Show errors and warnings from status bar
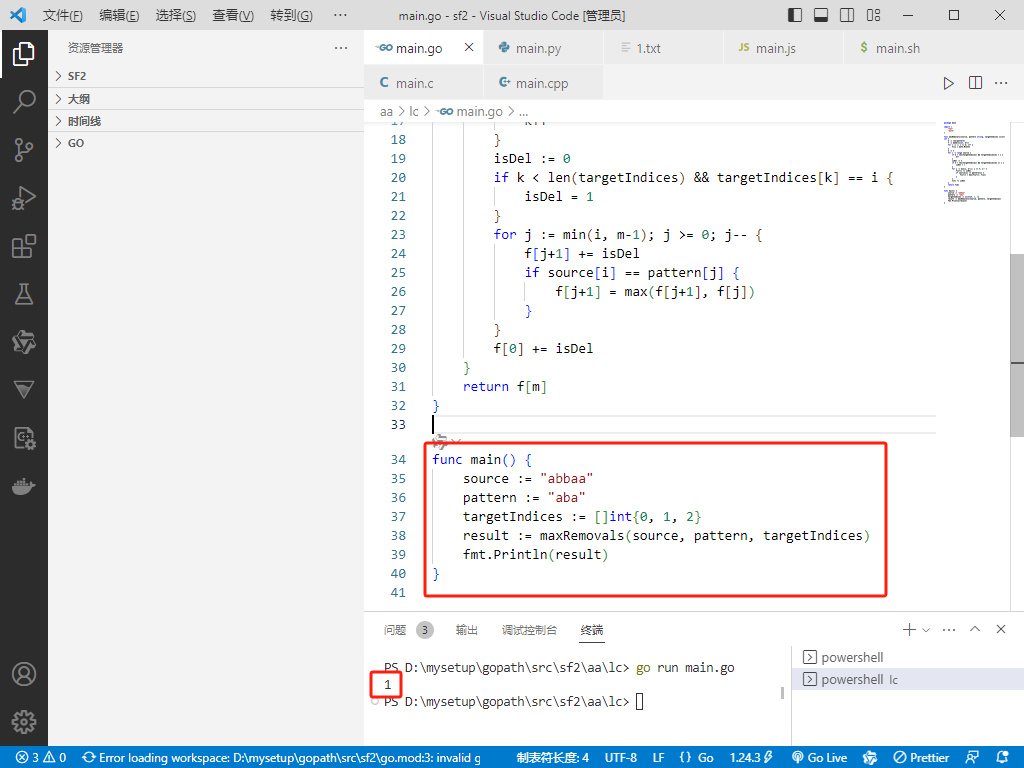This screenshot has height=768, width=1024. (x=41, y=758)
